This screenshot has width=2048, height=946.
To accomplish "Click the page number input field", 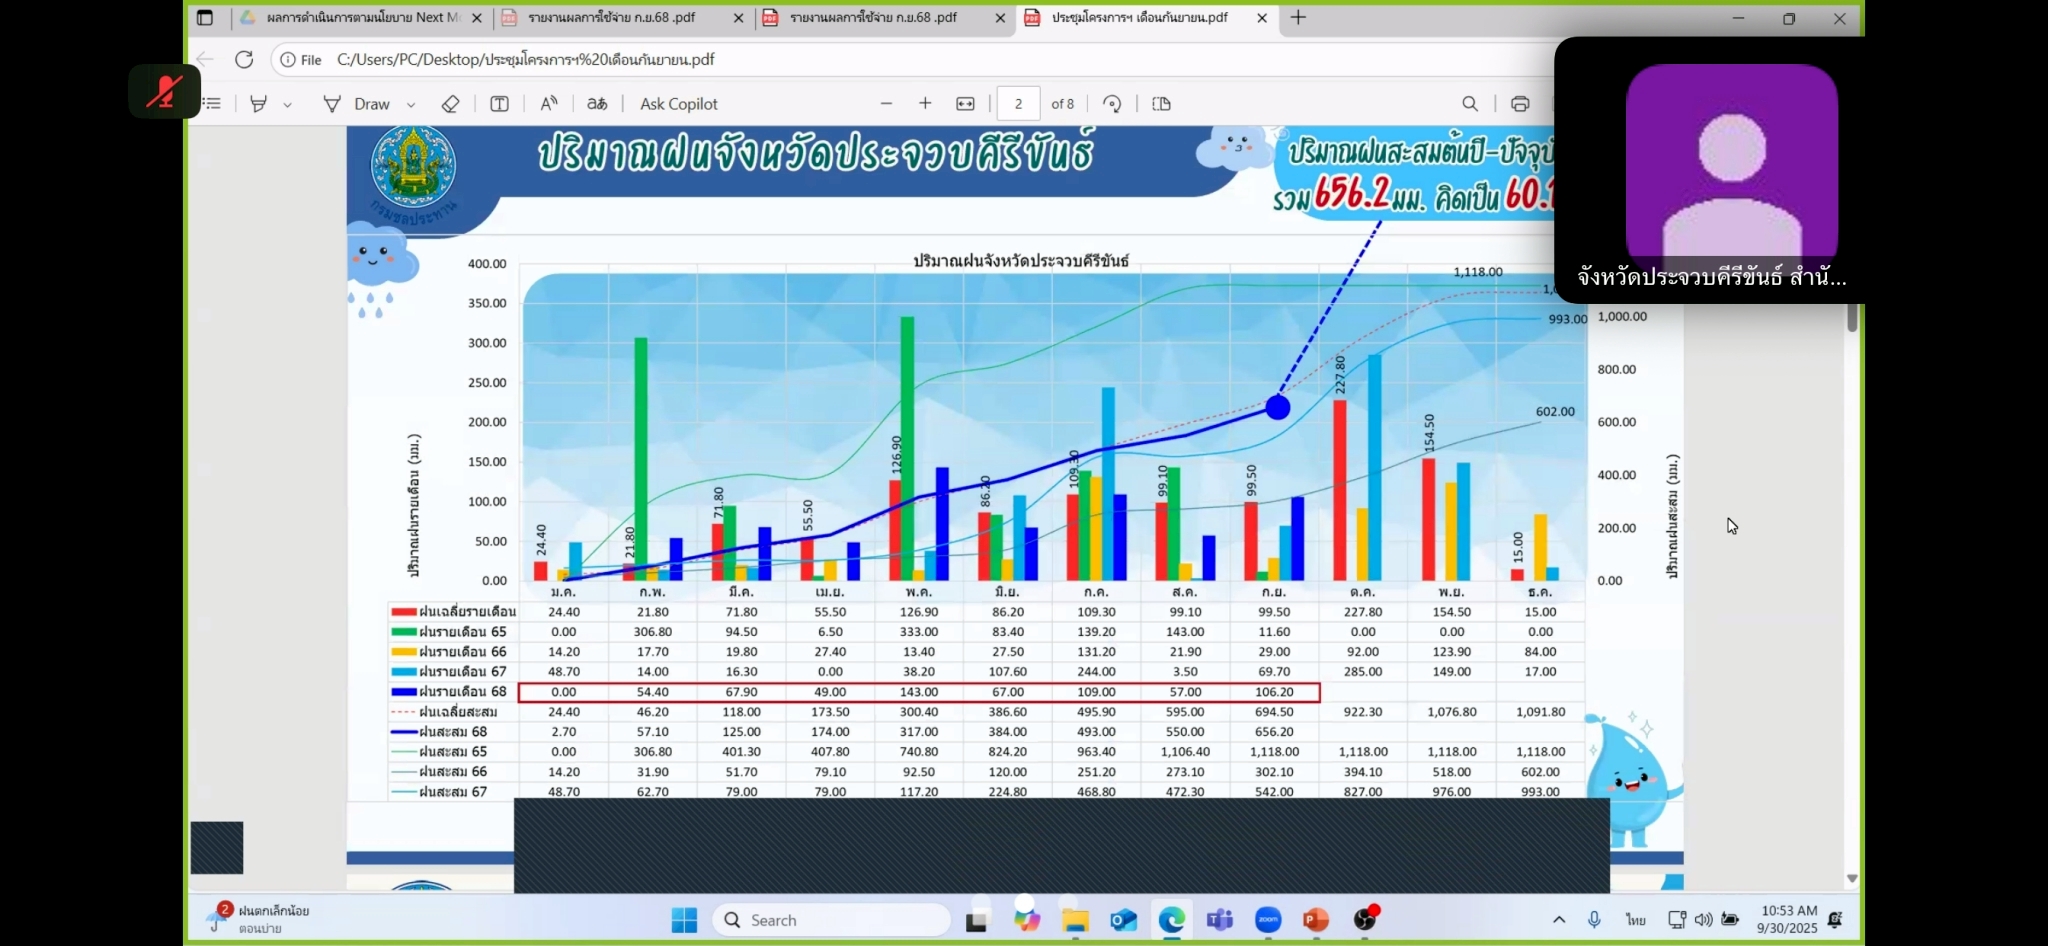I will [x=1019, y=104].
